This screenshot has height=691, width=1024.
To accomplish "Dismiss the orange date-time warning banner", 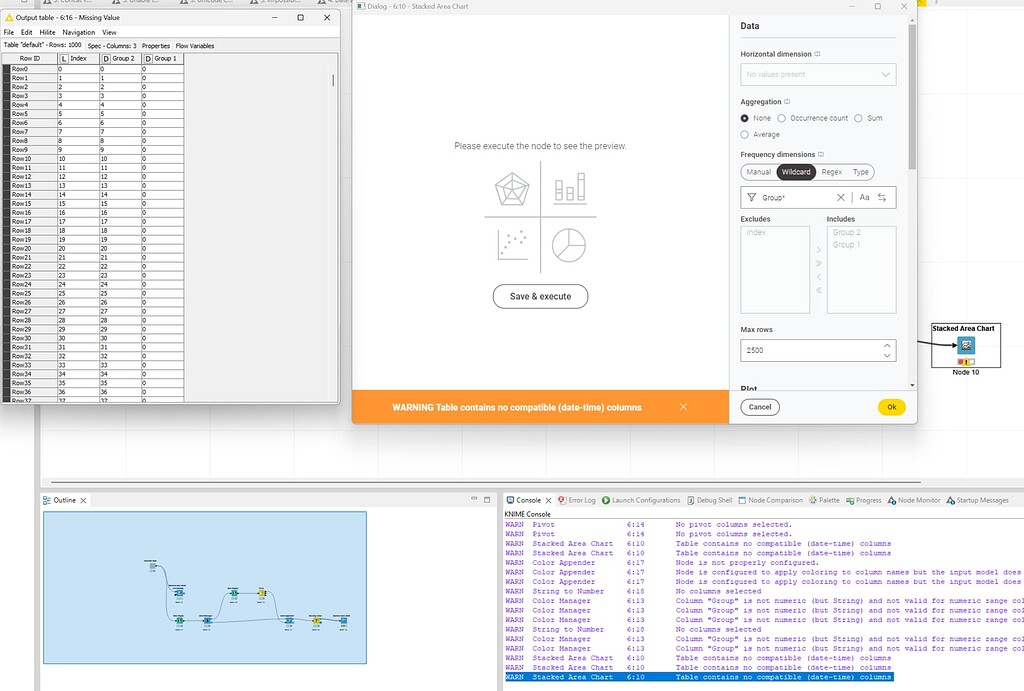I will click(683, 407).
